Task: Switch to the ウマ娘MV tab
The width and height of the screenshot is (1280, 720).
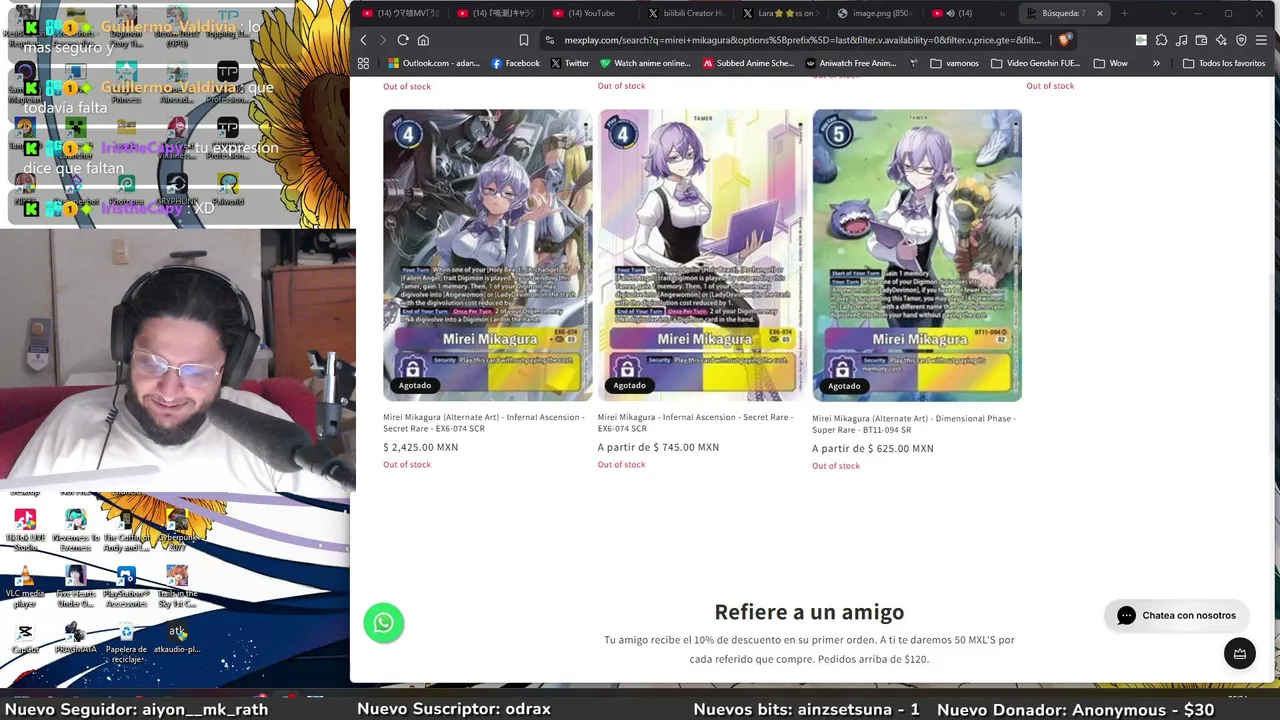Action: [400, 13]
